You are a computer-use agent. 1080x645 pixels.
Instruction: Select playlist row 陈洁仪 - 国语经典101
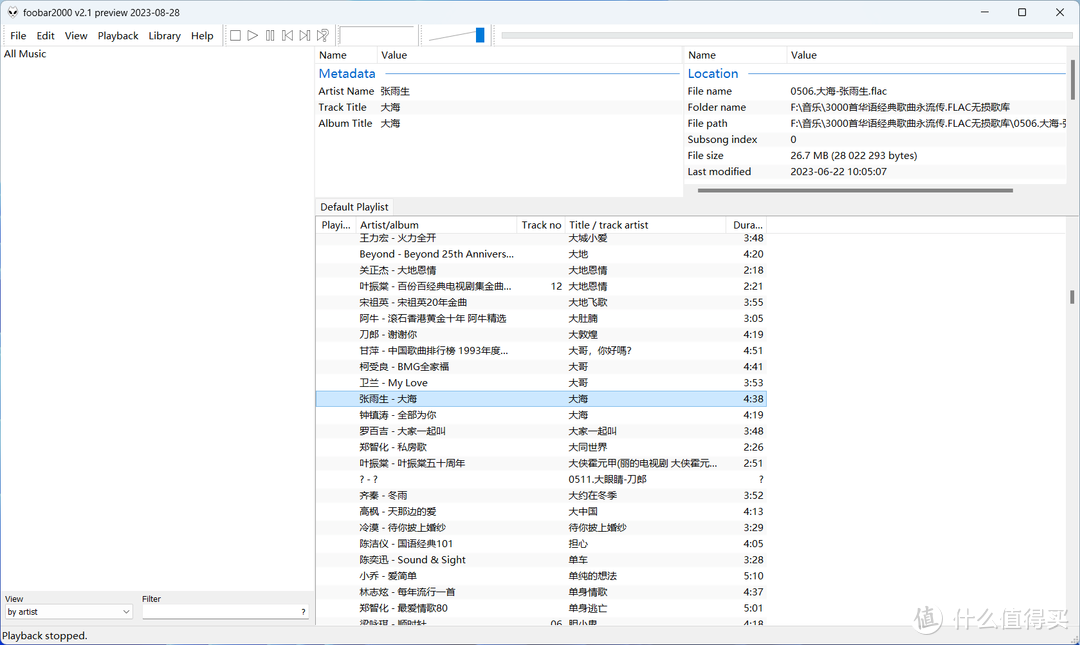[x=541, y=544]
